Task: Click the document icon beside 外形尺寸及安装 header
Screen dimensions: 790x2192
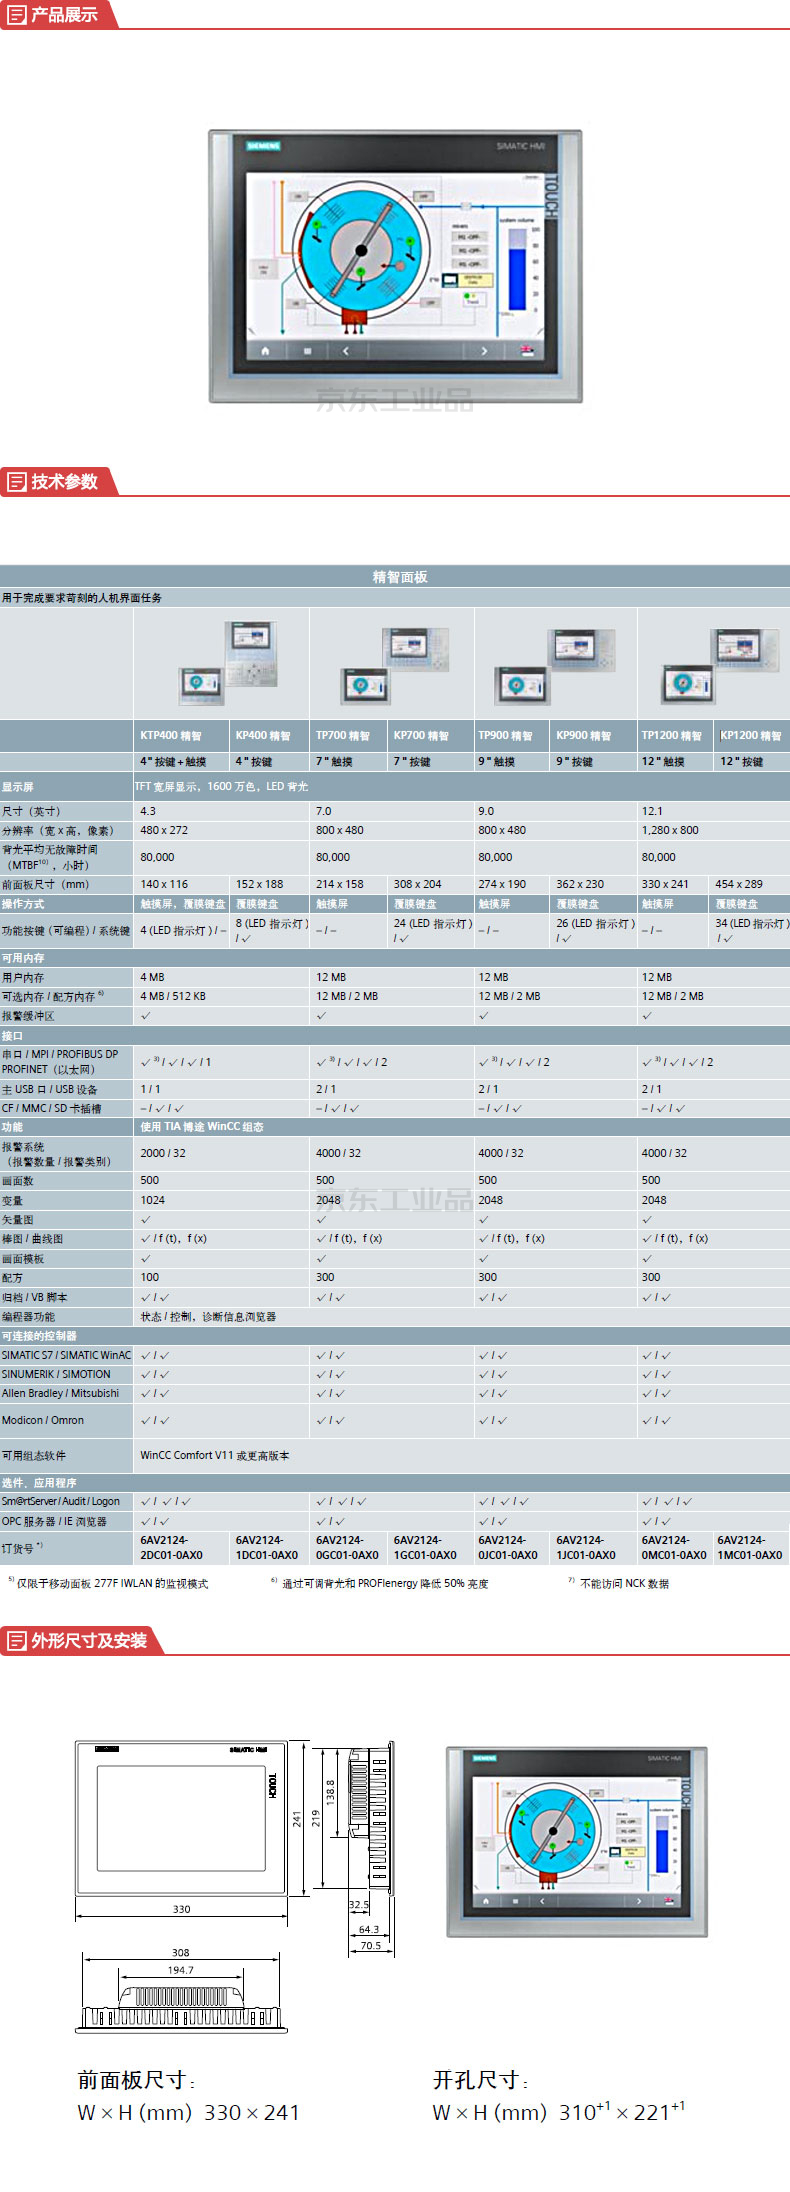Action: point(16,1641)
